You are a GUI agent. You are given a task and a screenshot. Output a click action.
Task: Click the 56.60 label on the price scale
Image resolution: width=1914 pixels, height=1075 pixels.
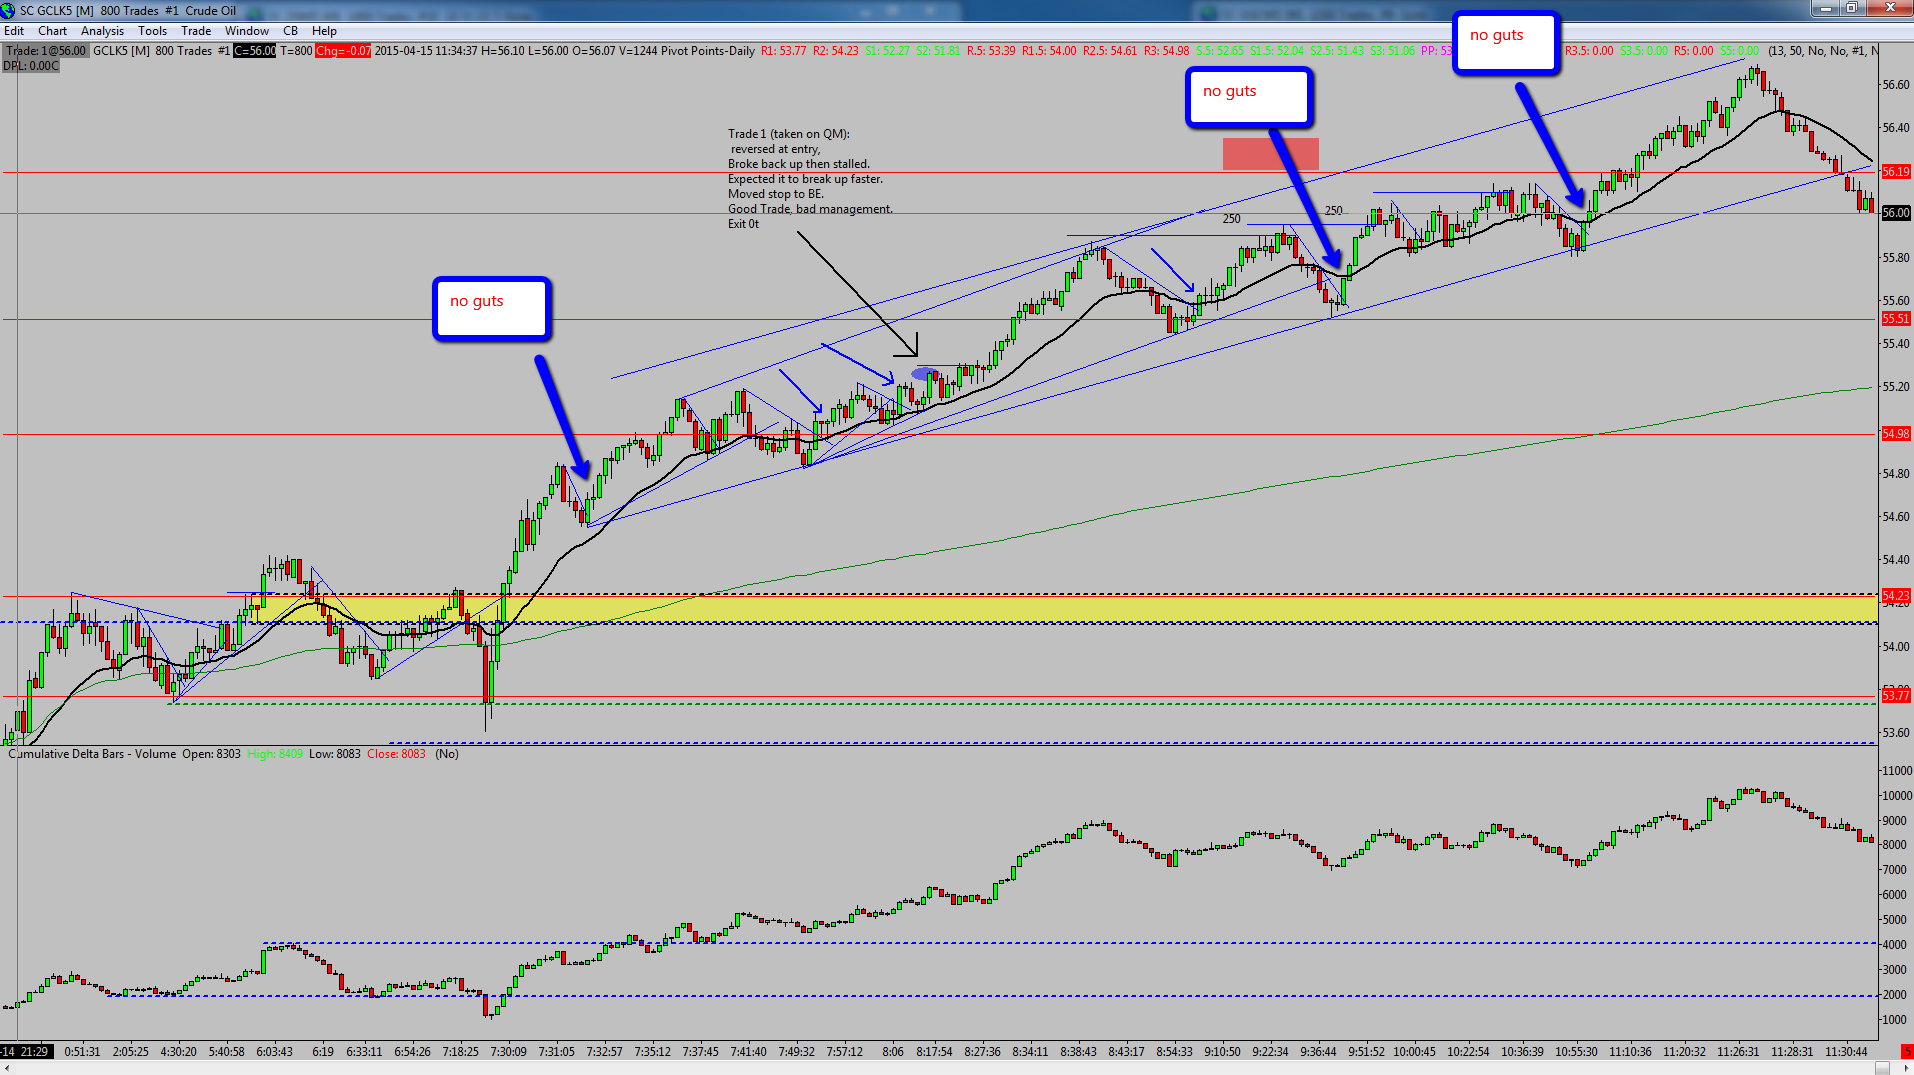[x=1896, y=85]
